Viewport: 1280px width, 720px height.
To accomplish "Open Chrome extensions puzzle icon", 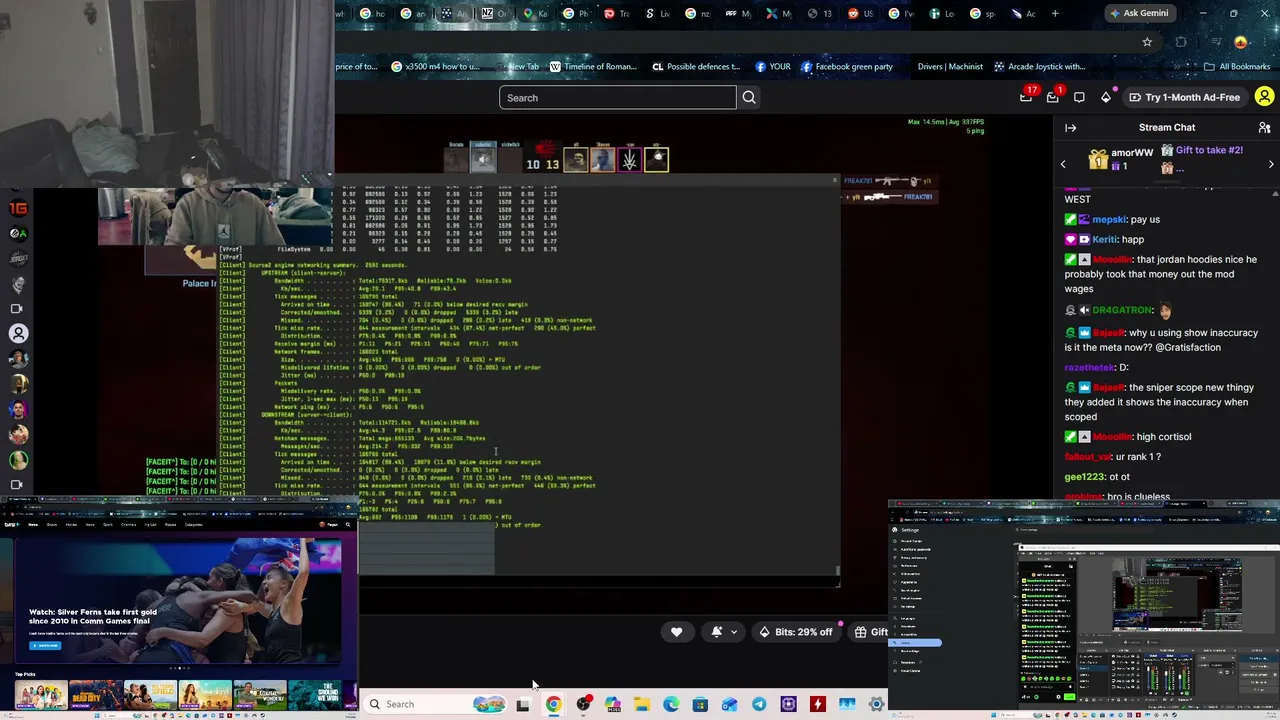I will (1181, 42).
